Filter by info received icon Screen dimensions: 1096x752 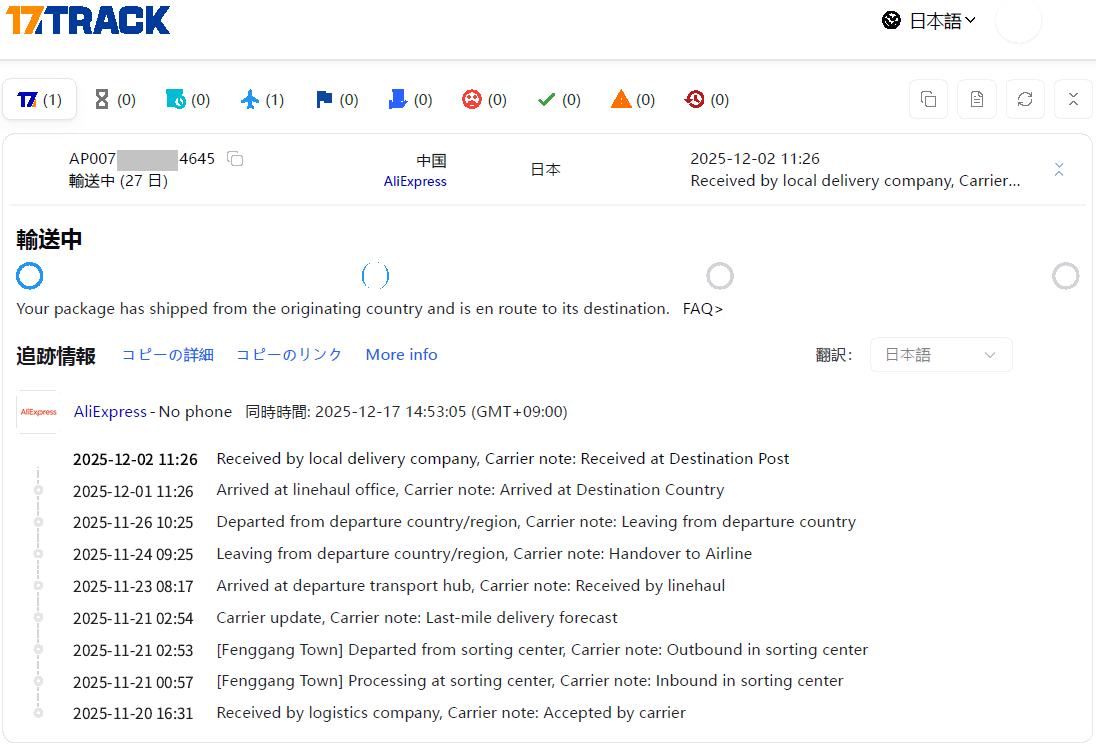(188, 100)
